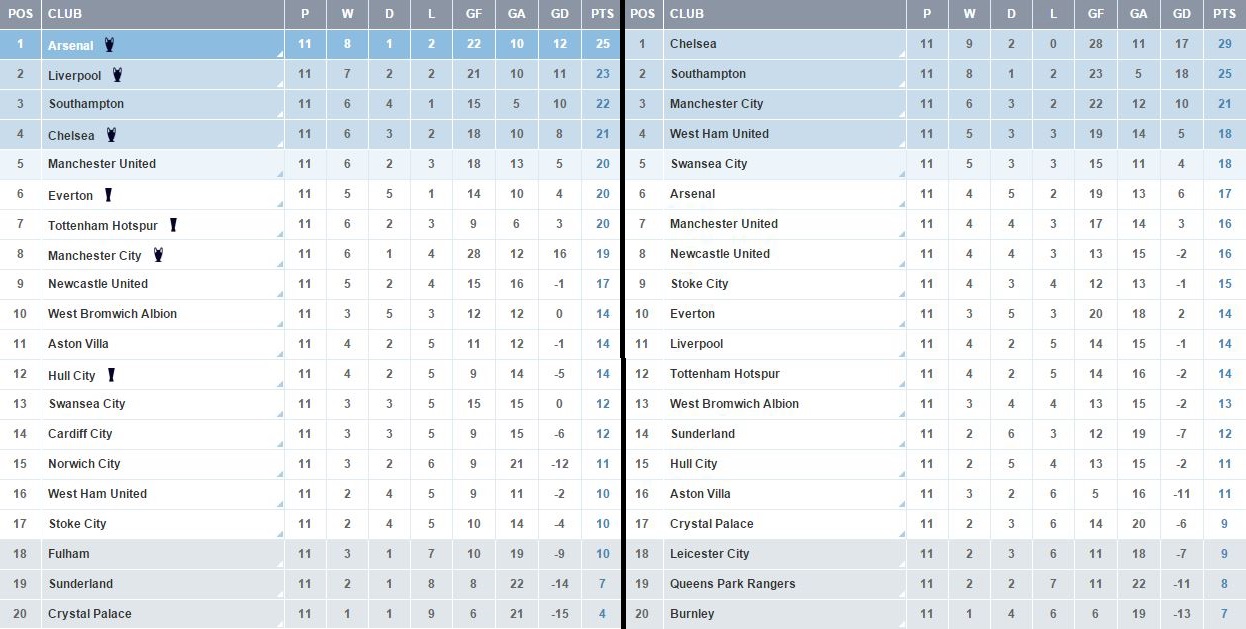
Task: Click the trophy icon next to Liverpool
Action: 117,75
